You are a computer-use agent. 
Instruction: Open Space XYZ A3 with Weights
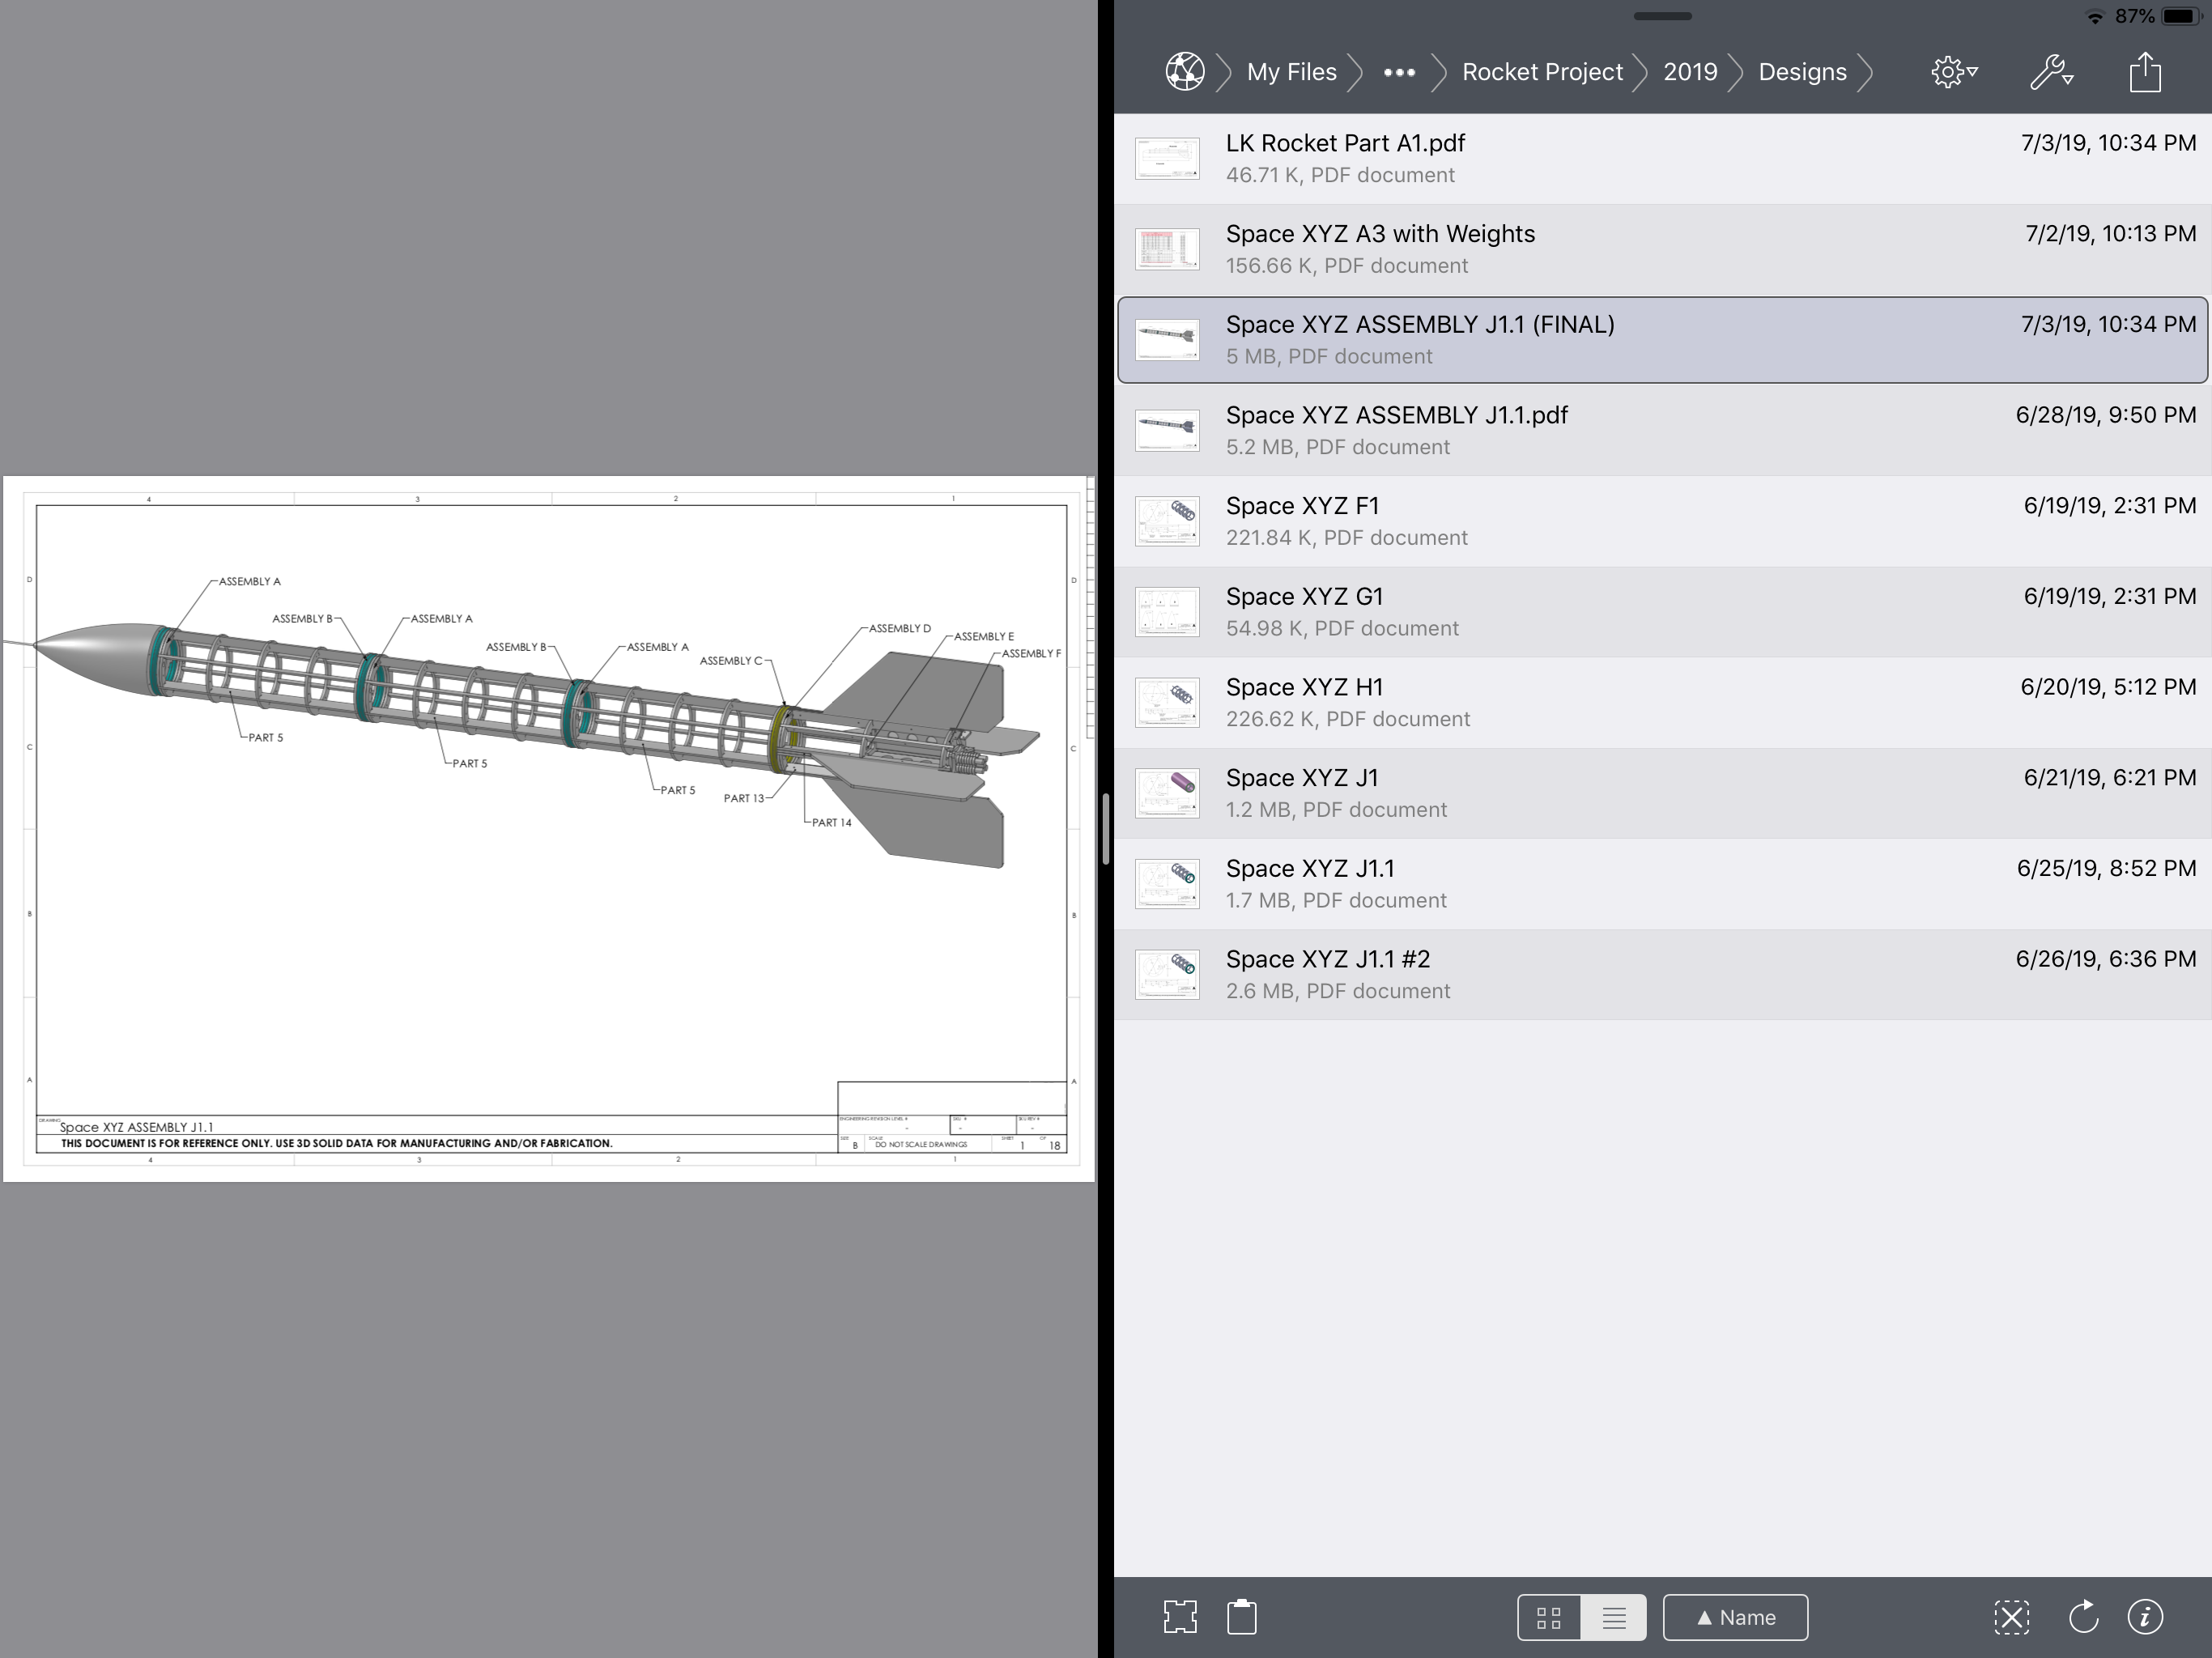click(x=1662, y=250)
